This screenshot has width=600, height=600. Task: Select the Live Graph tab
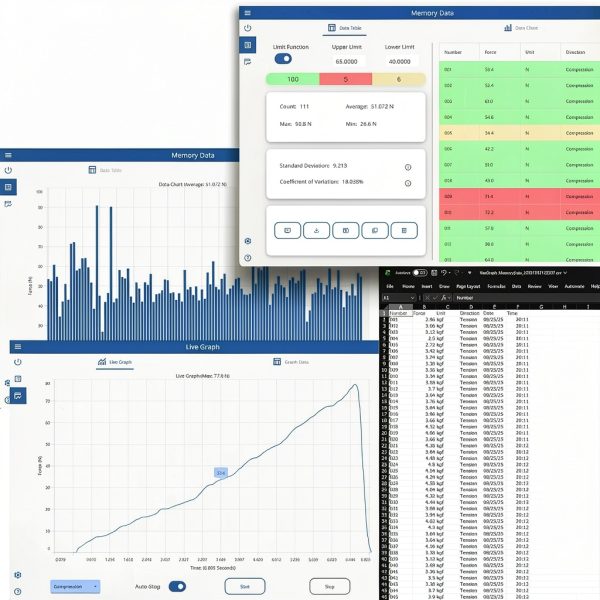(x=115, y=362)
